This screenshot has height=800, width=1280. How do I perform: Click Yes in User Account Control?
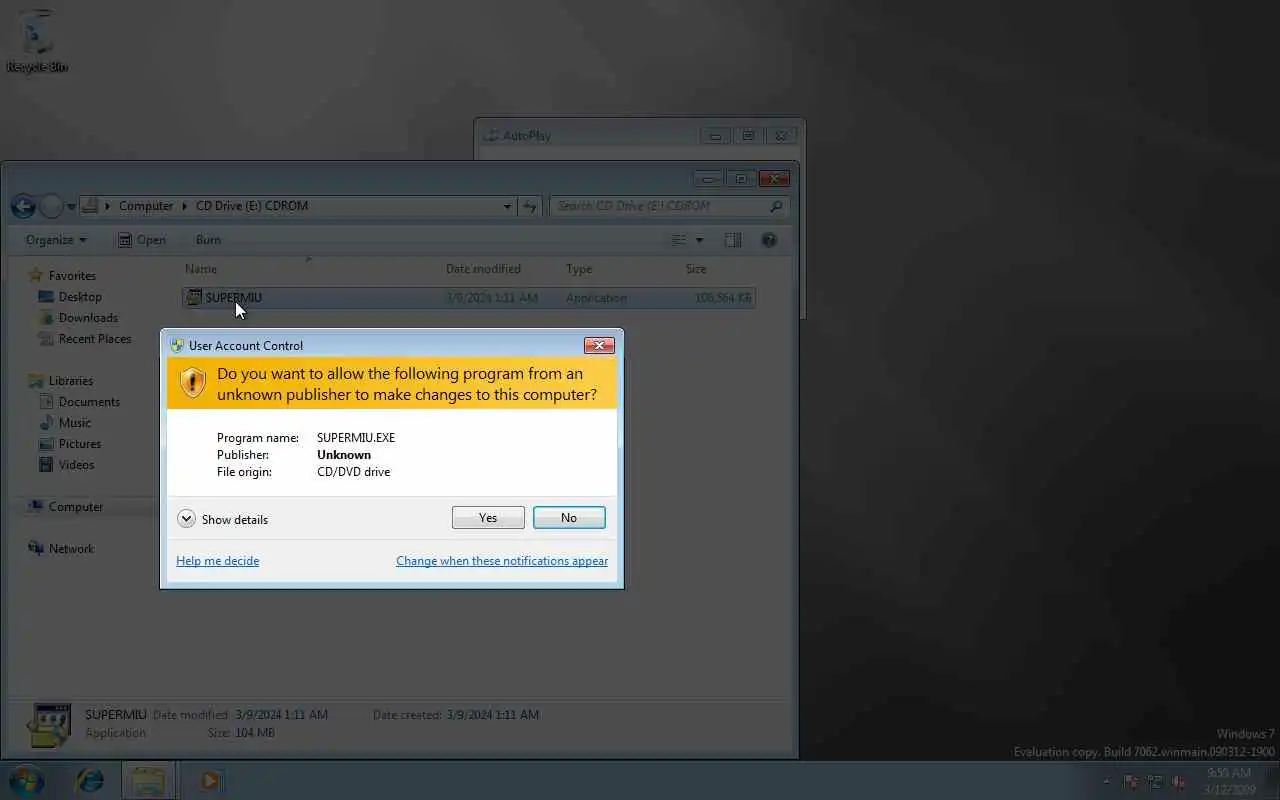coord(488,517)
